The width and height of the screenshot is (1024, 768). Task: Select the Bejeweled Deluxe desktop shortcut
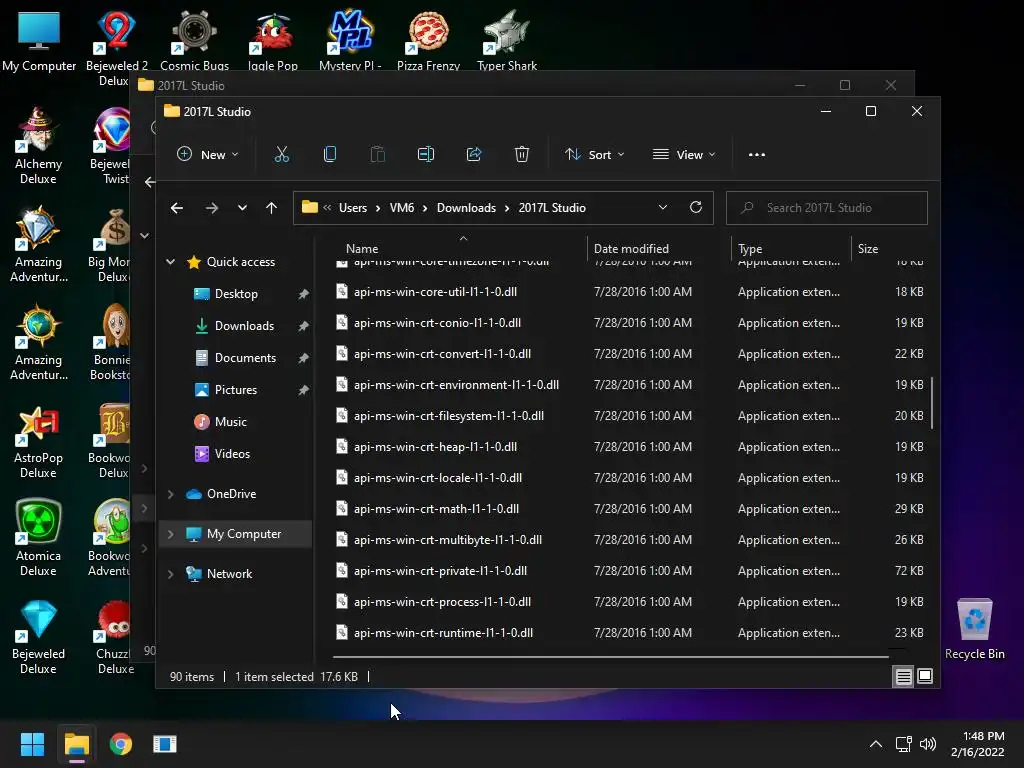(39, 637)
